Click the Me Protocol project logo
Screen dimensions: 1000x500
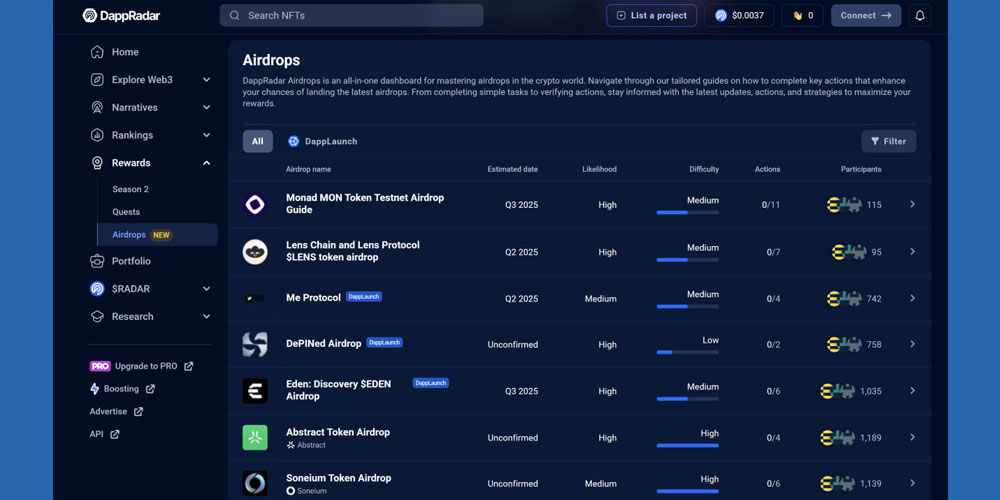click(x=255, y=298)
